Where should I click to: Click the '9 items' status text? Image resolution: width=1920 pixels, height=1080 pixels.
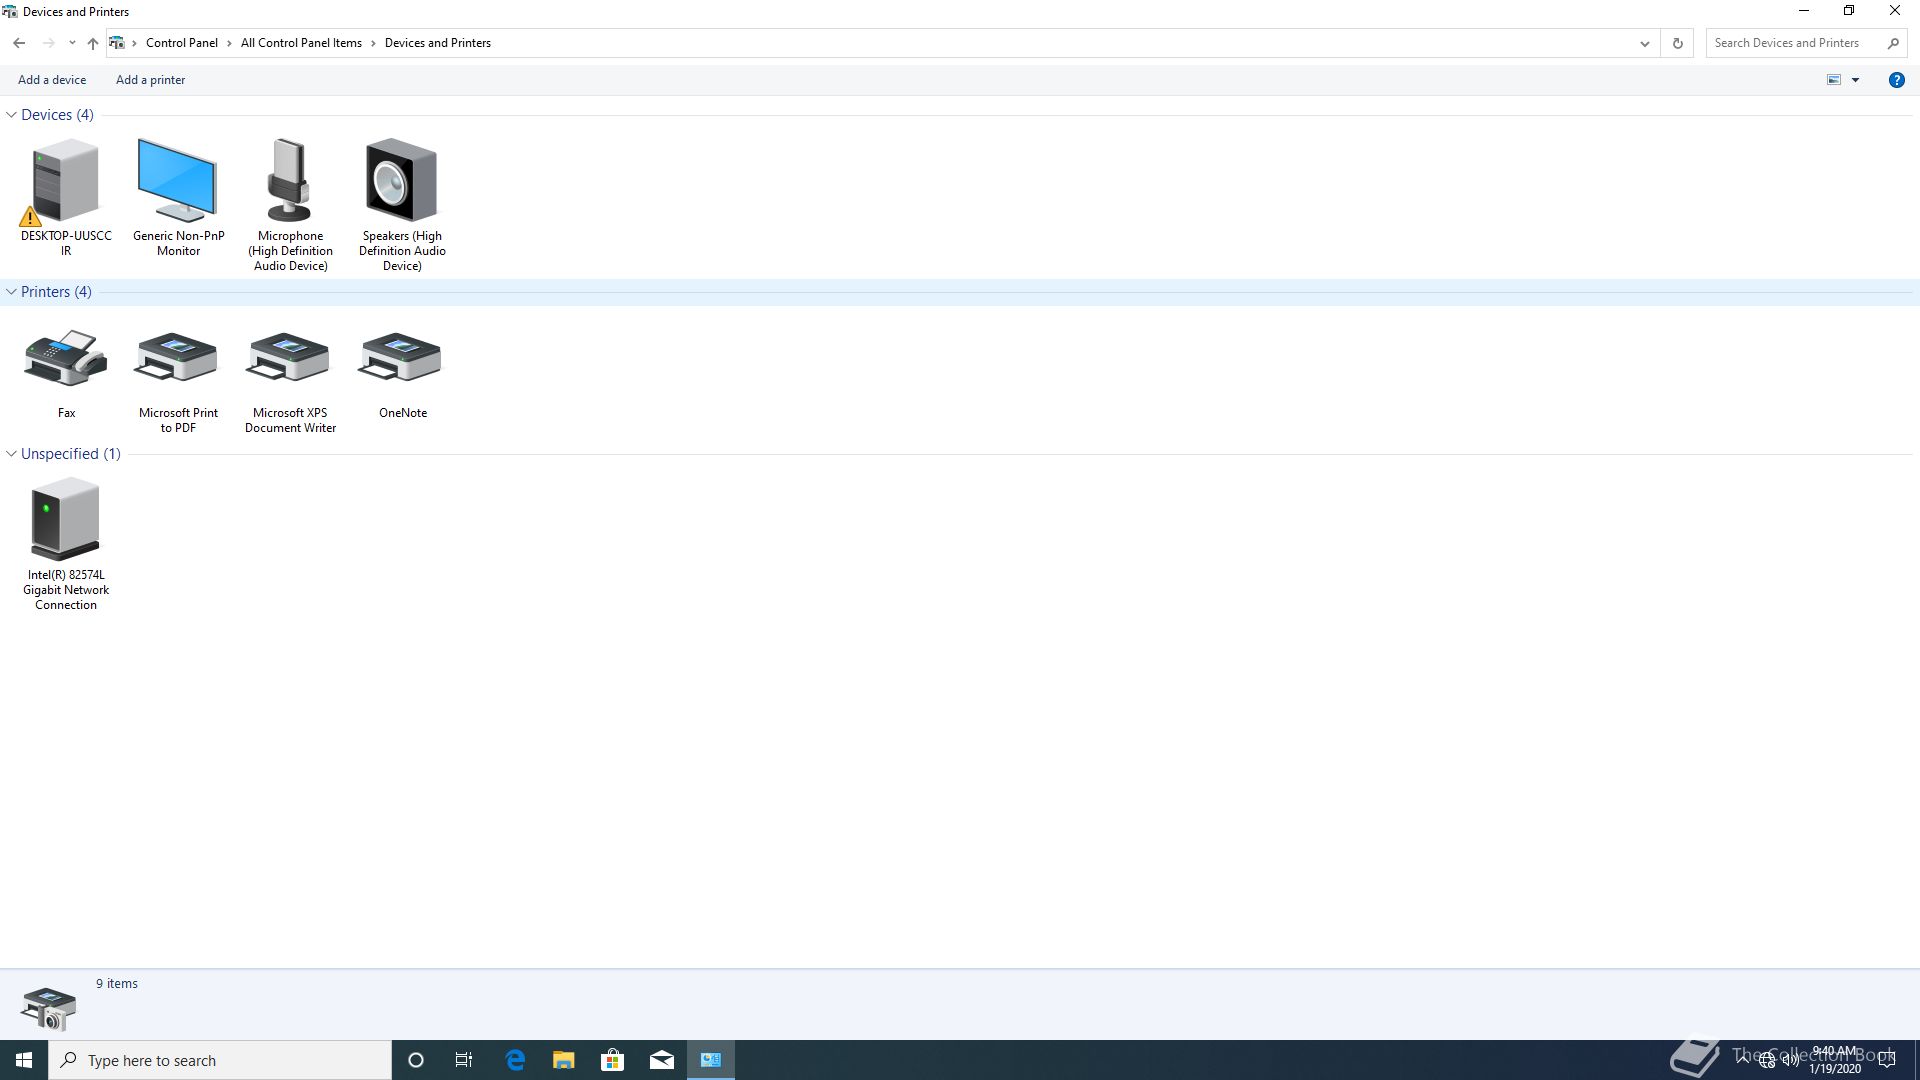click(x=117, y=984)
